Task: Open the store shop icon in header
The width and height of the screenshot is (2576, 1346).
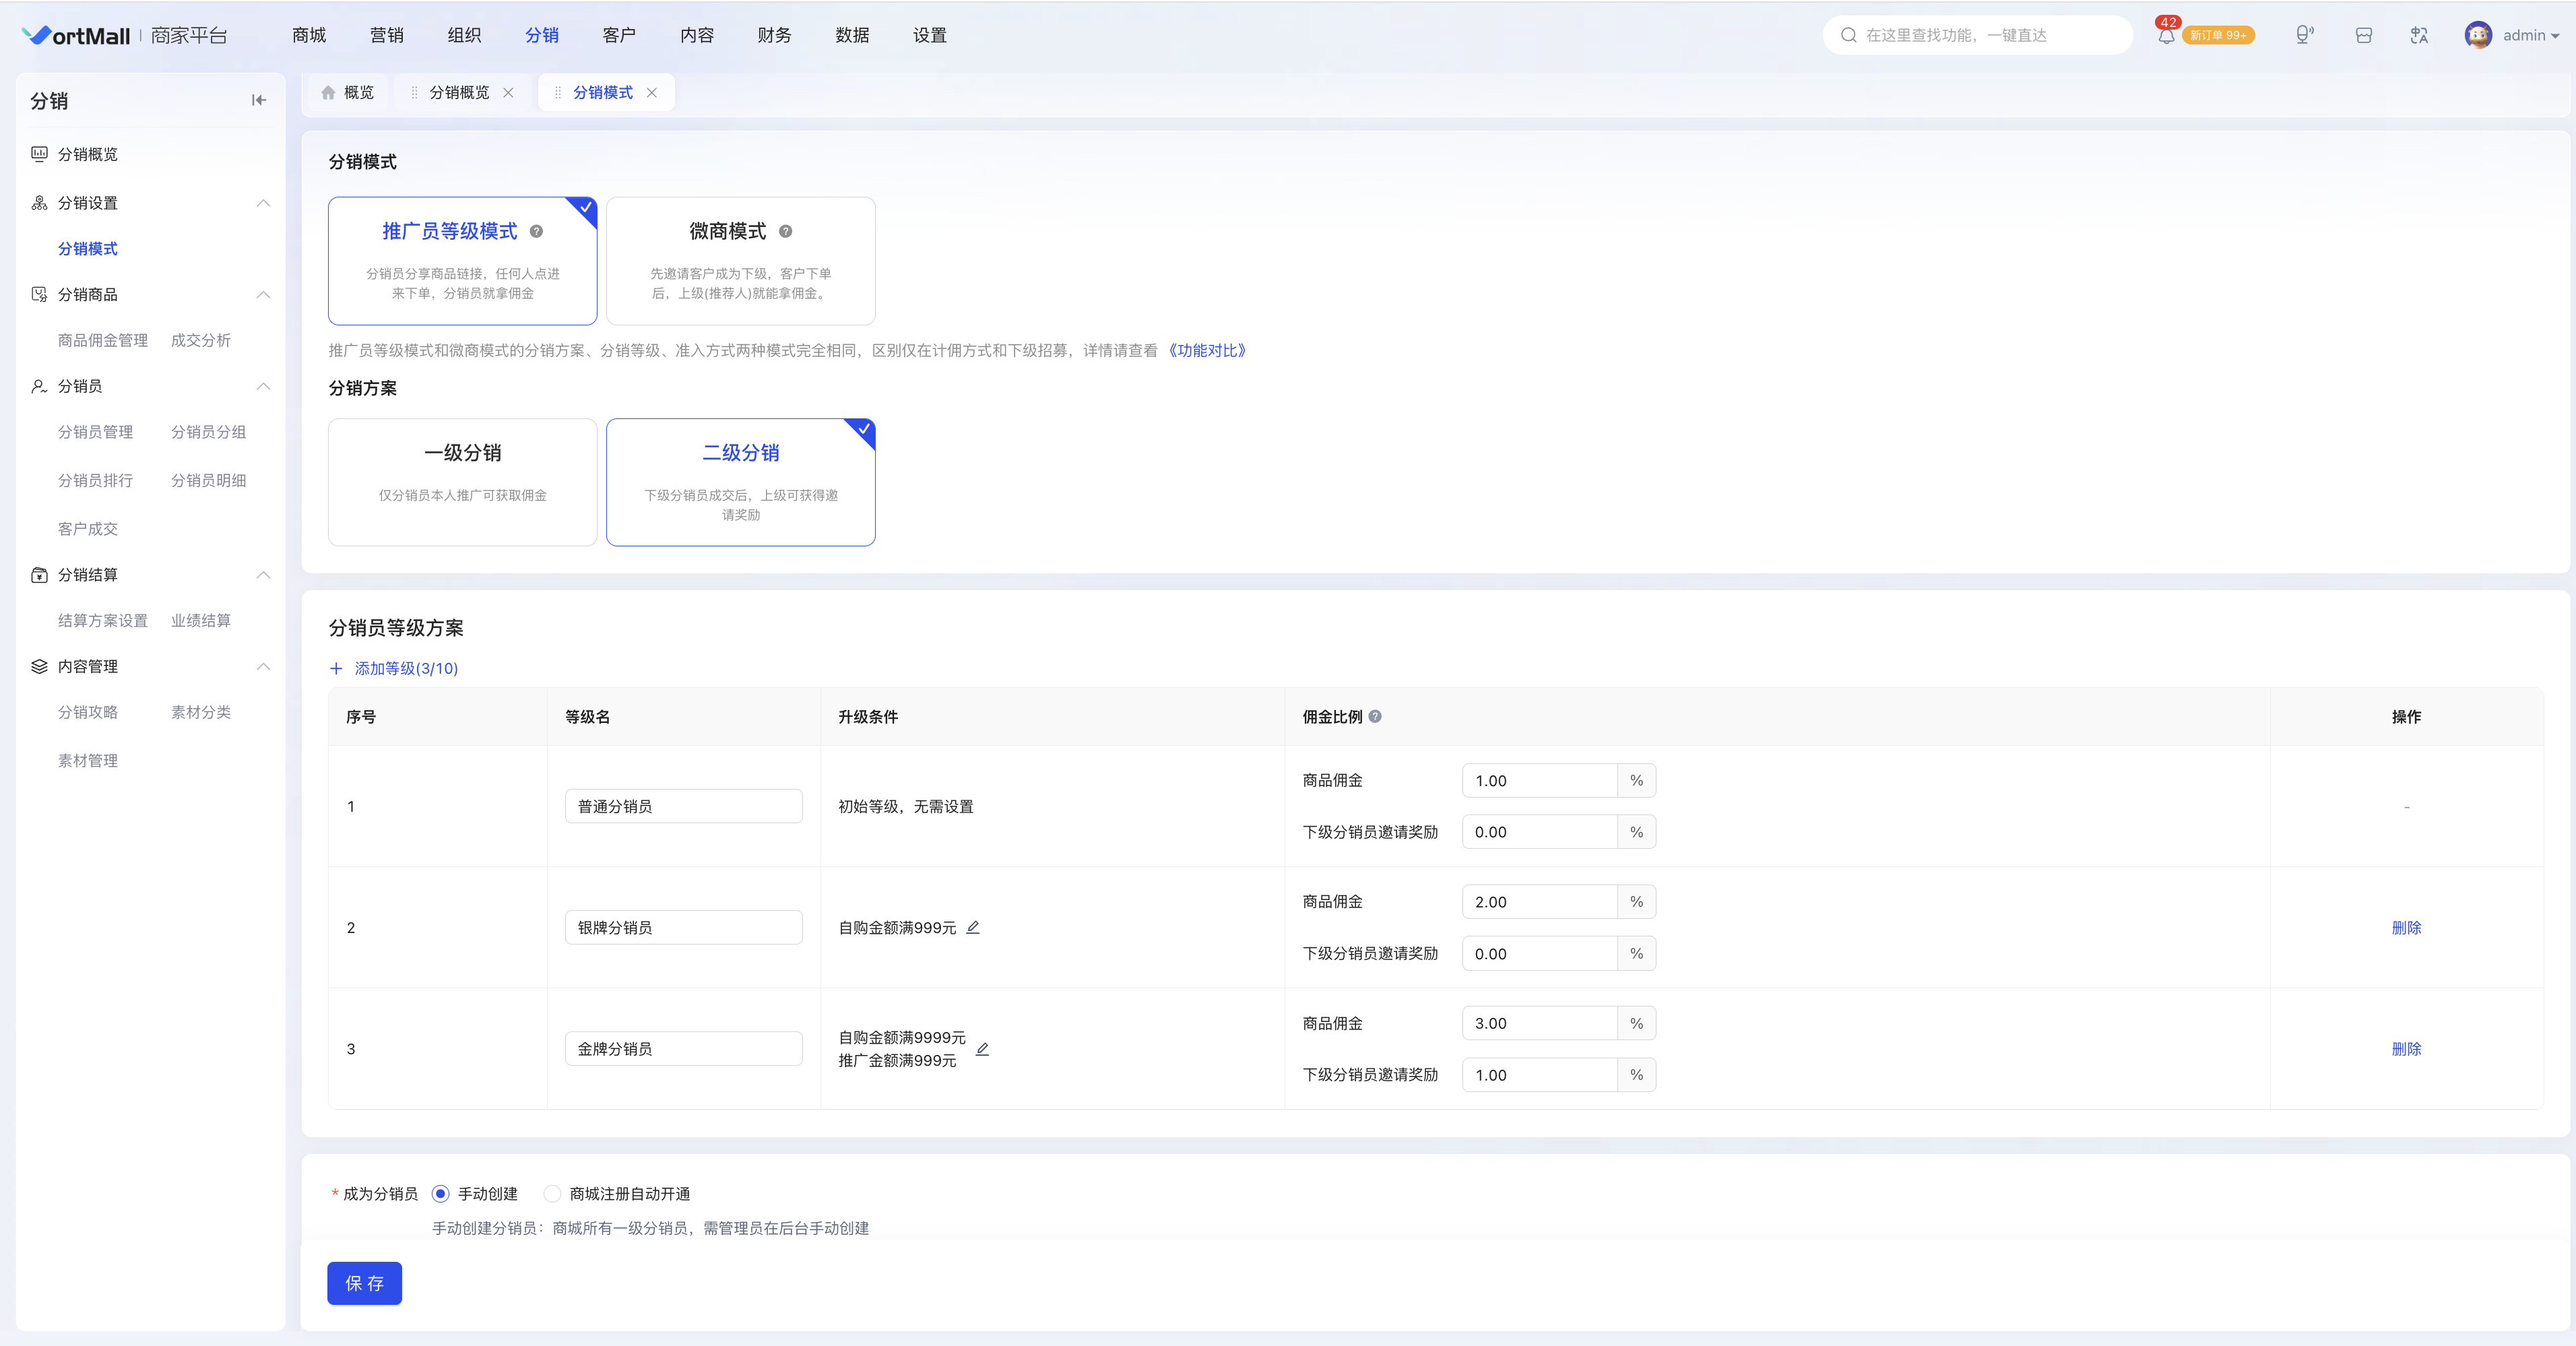Action: click(2363, 36)
